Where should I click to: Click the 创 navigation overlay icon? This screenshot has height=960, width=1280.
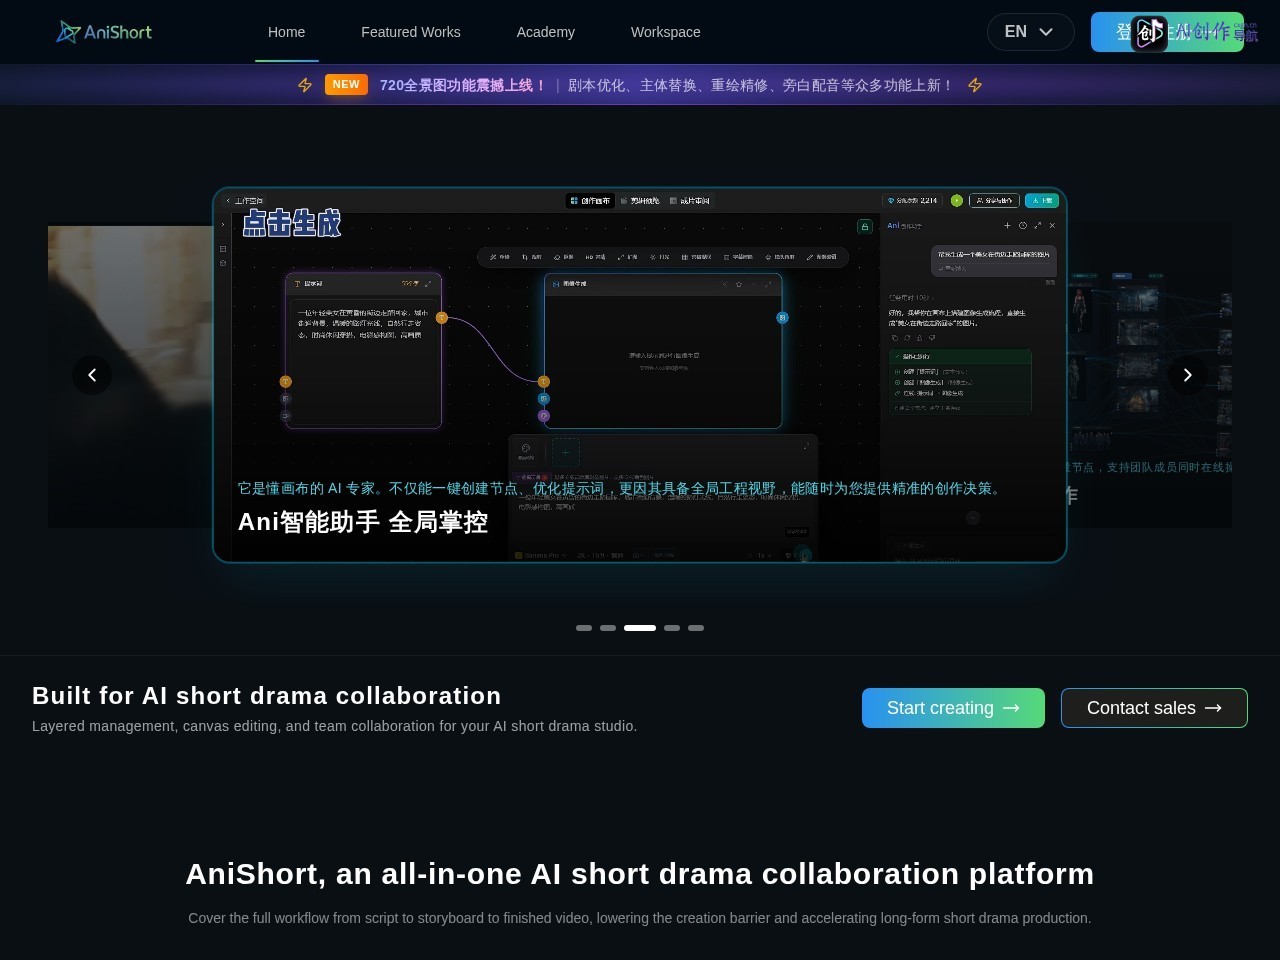[x=1149, y=33]
